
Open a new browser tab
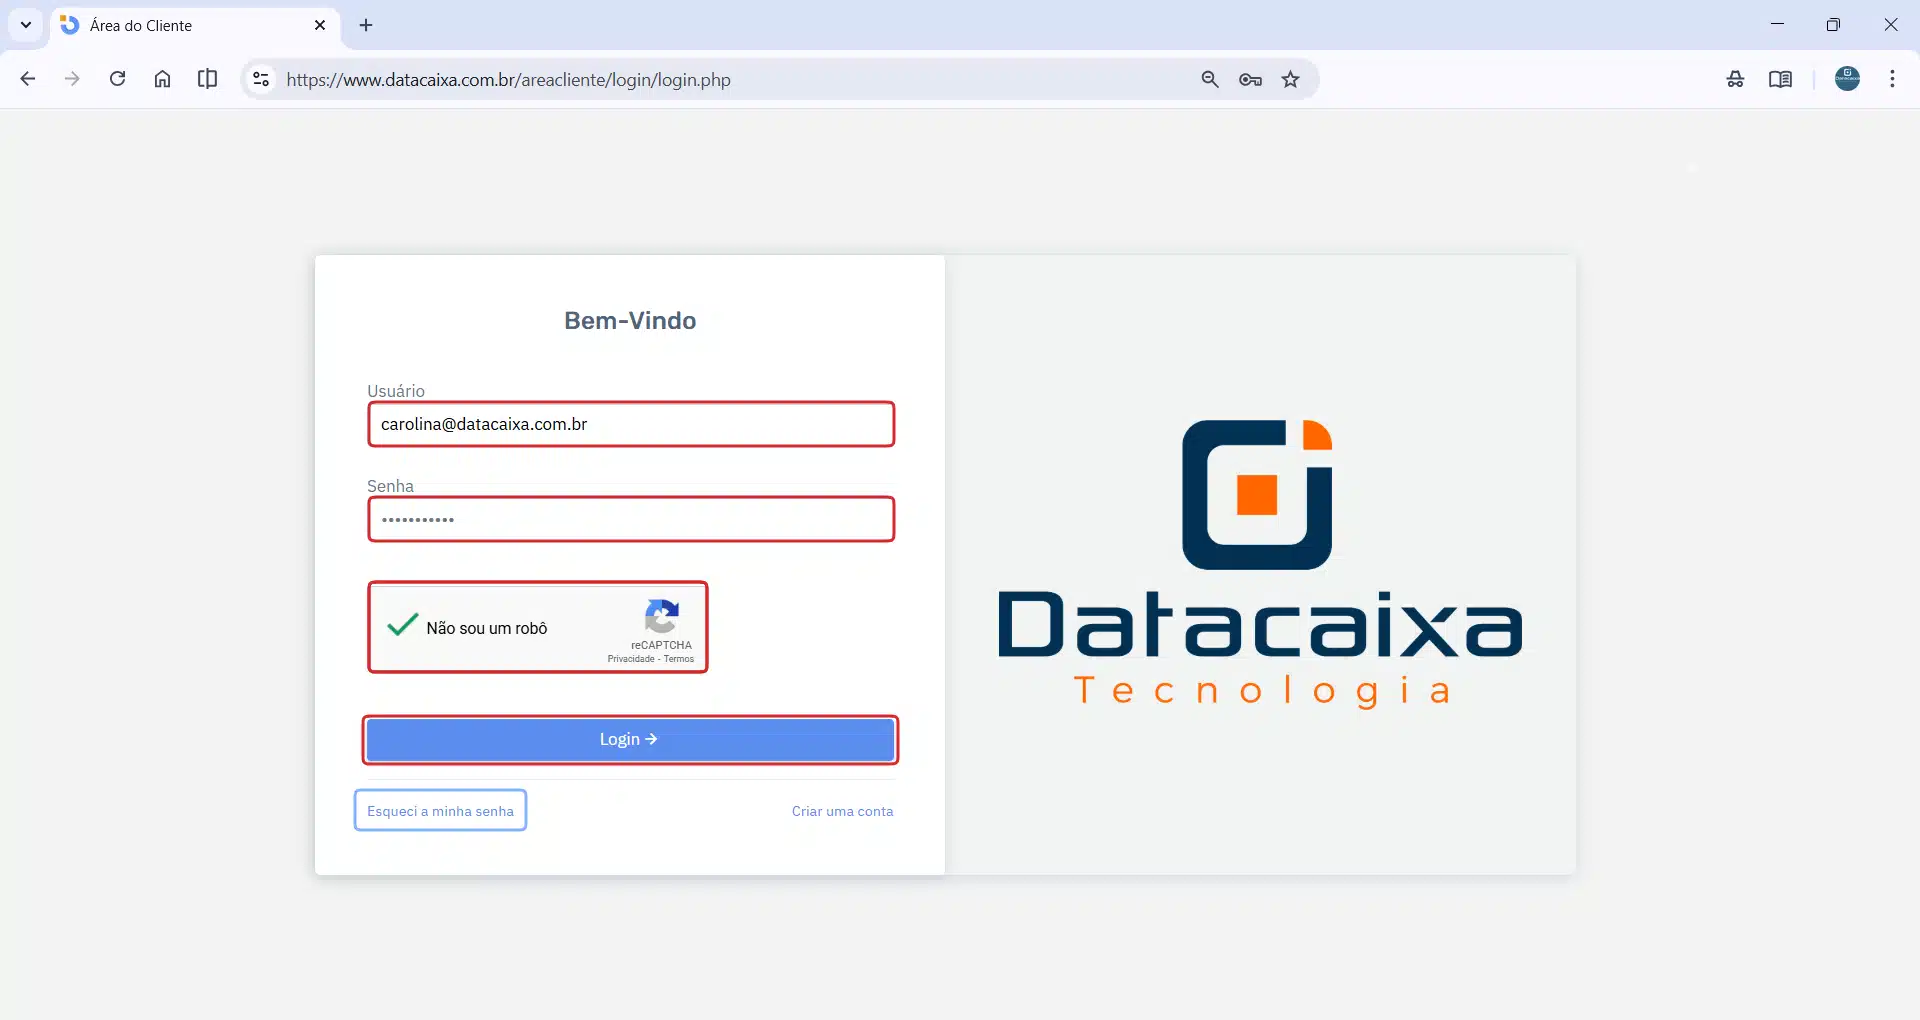click(365, 26)
